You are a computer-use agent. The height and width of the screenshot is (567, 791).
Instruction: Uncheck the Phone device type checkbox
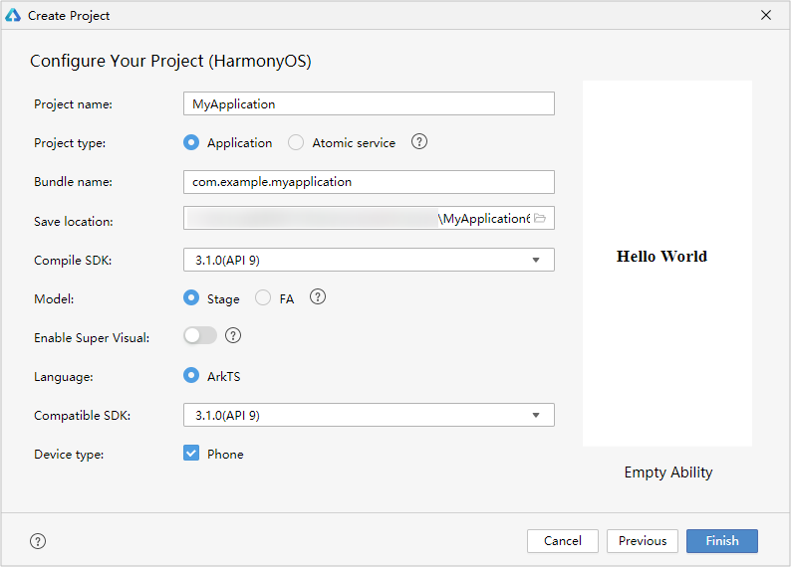[191, 453]
